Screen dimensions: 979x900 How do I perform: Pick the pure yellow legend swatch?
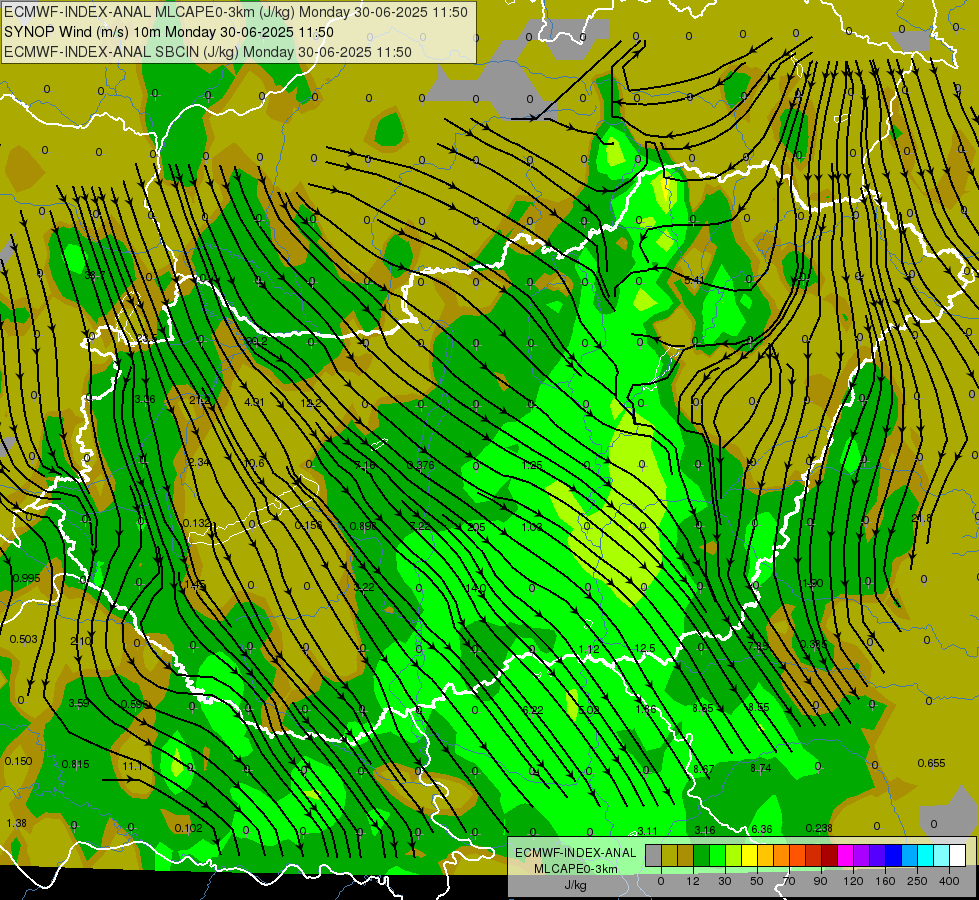tap(749, 855)
